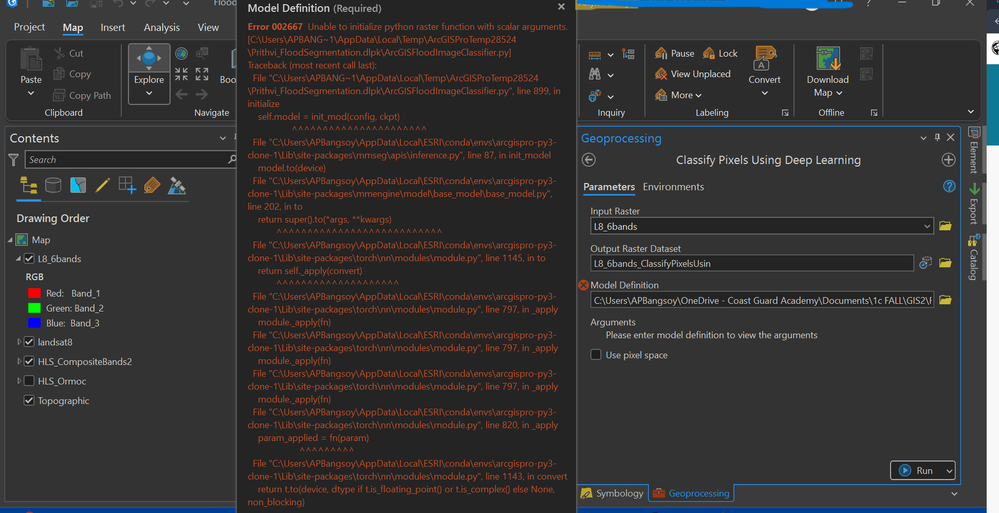Click the Geoprocessing back arrow

589,160
